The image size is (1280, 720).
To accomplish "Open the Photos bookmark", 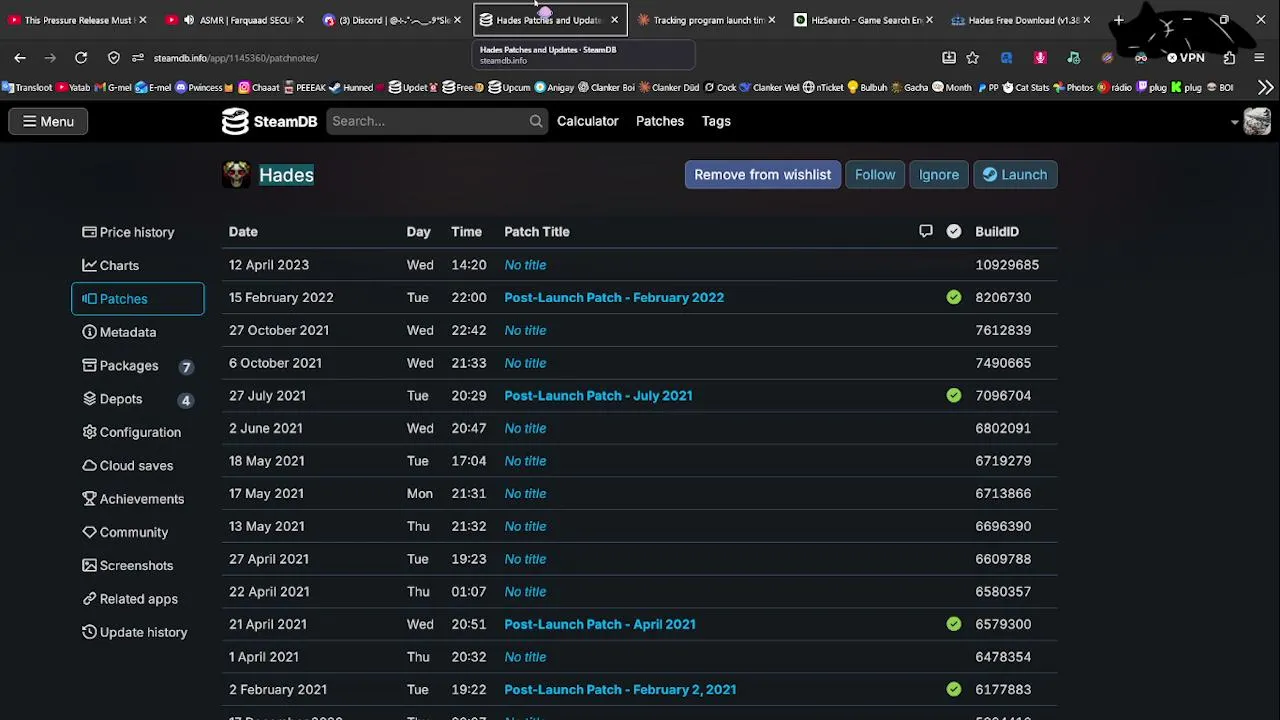I will coord(1073,87).
